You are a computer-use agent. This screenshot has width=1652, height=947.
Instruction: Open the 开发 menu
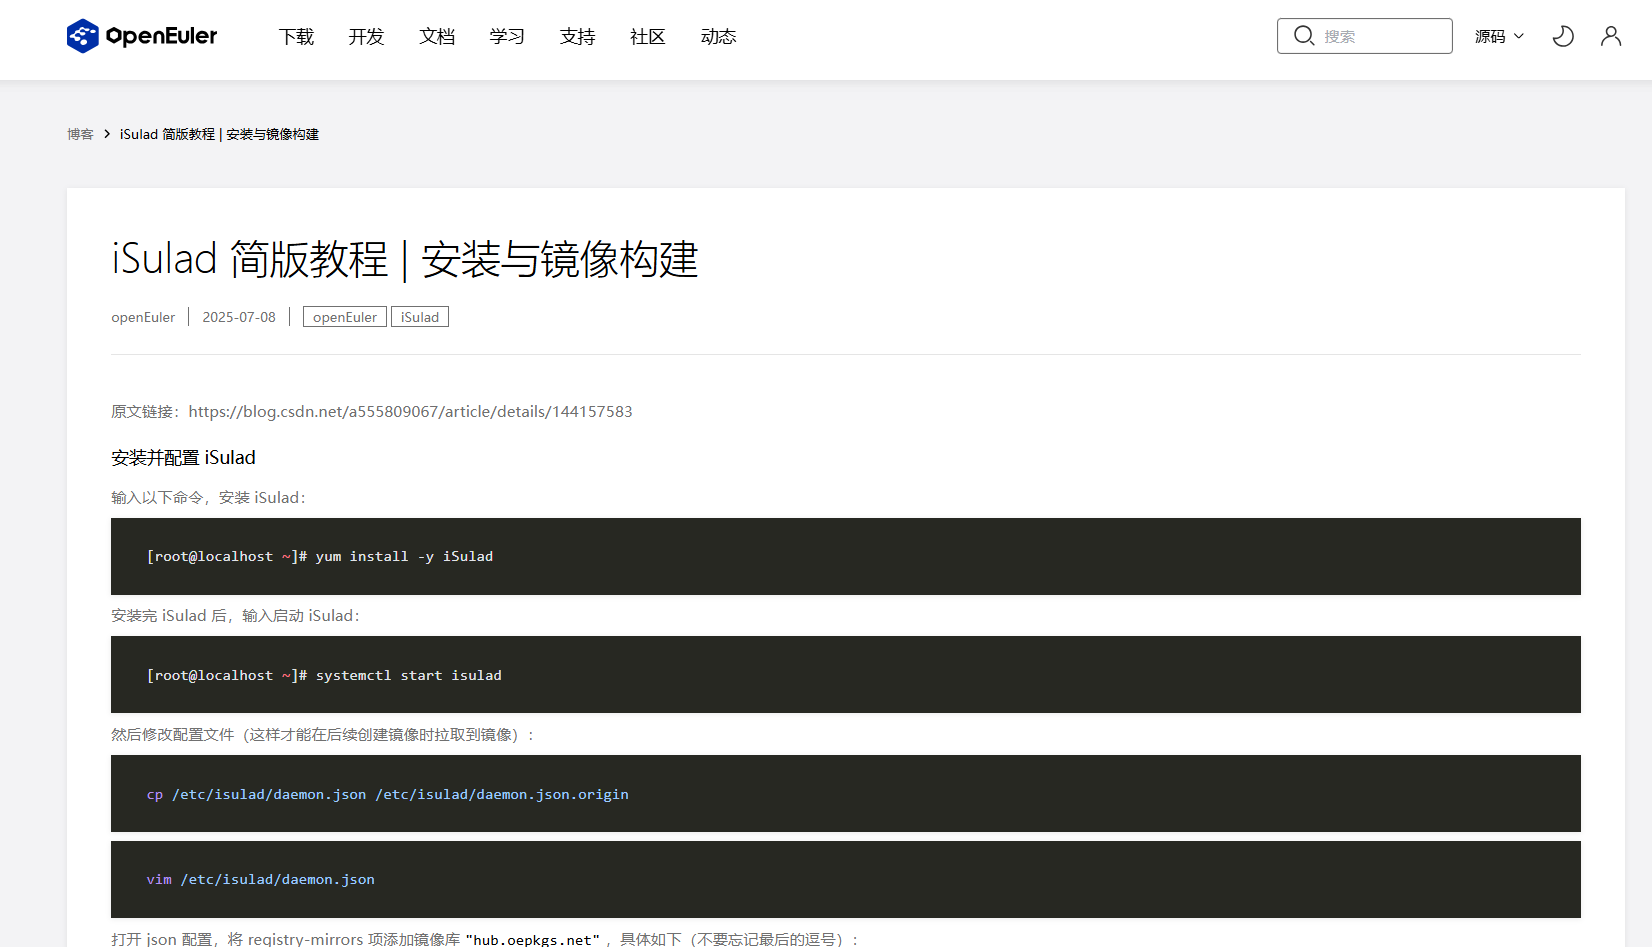tap(366, 36)
